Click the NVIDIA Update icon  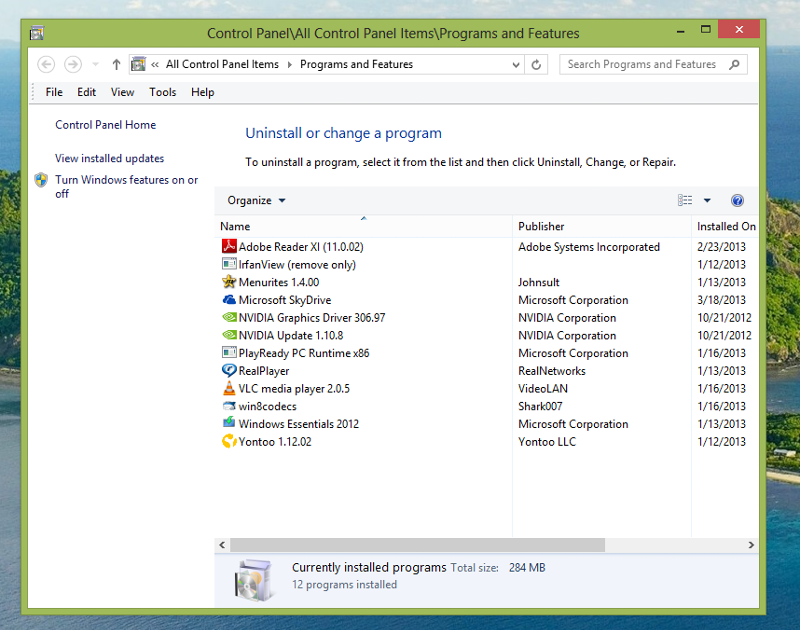click(229, 335)
